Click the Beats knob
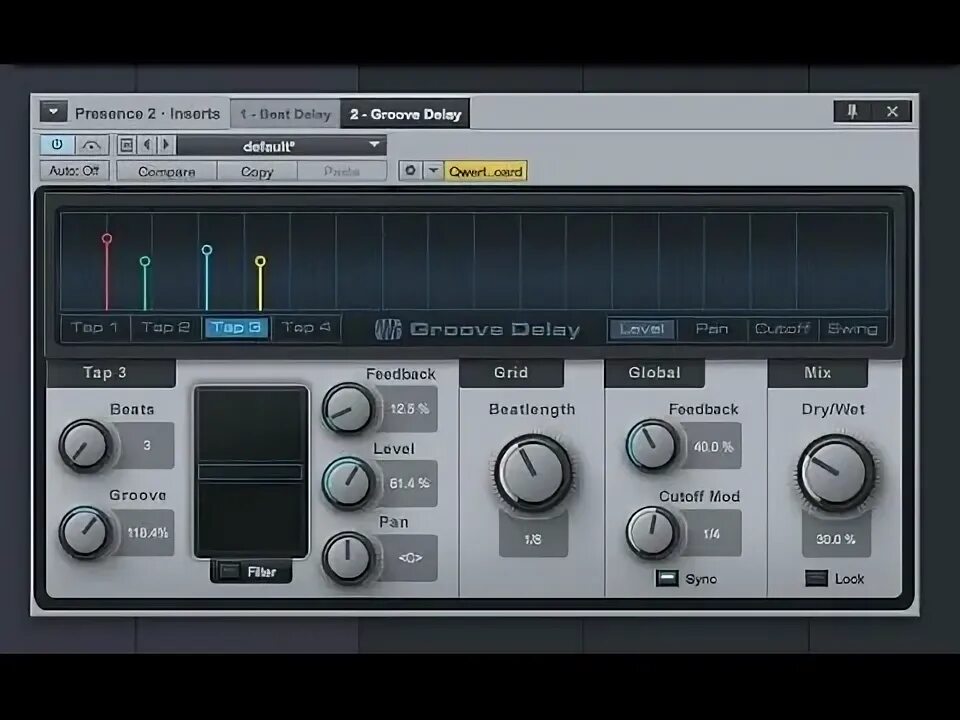Screen dimensions: 960x720 pos(86,445)
